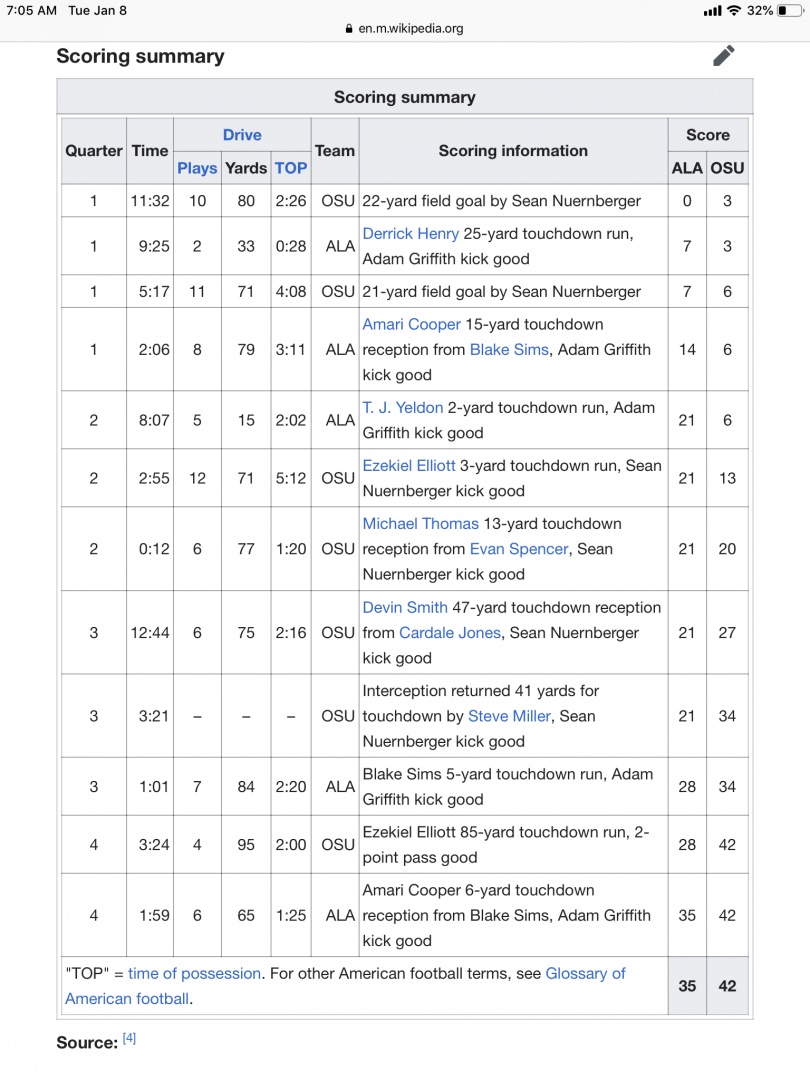Tap the pencil edit section icon
This screenshot has height=1080, width=810.
tap(724, 56)
